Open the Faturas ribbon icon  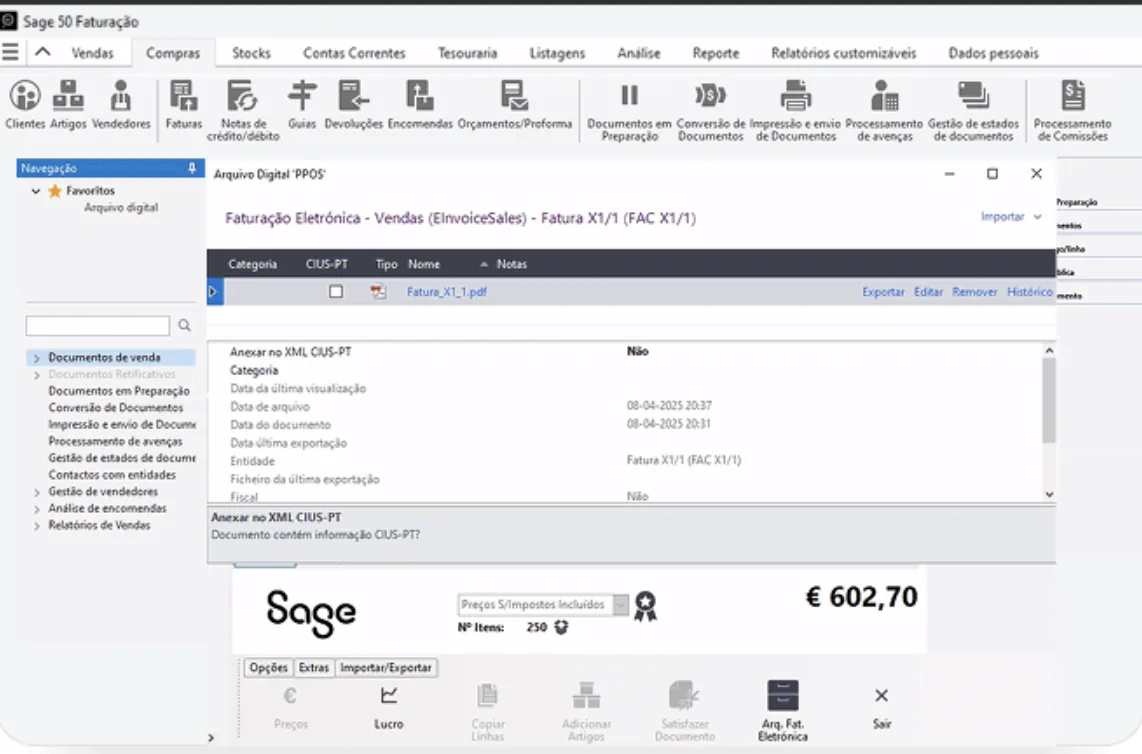tap(184, 105)
